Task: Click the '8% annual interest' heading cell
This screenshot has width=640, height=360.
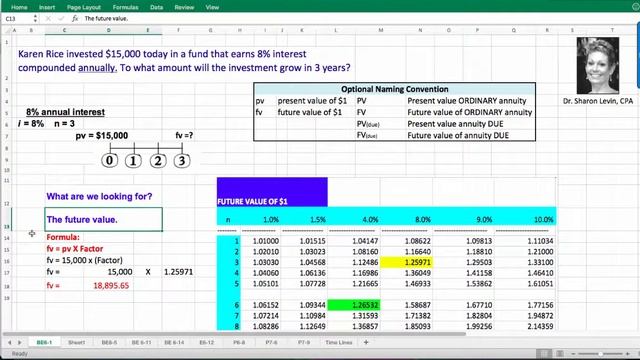Action: (x=65, y=112)
